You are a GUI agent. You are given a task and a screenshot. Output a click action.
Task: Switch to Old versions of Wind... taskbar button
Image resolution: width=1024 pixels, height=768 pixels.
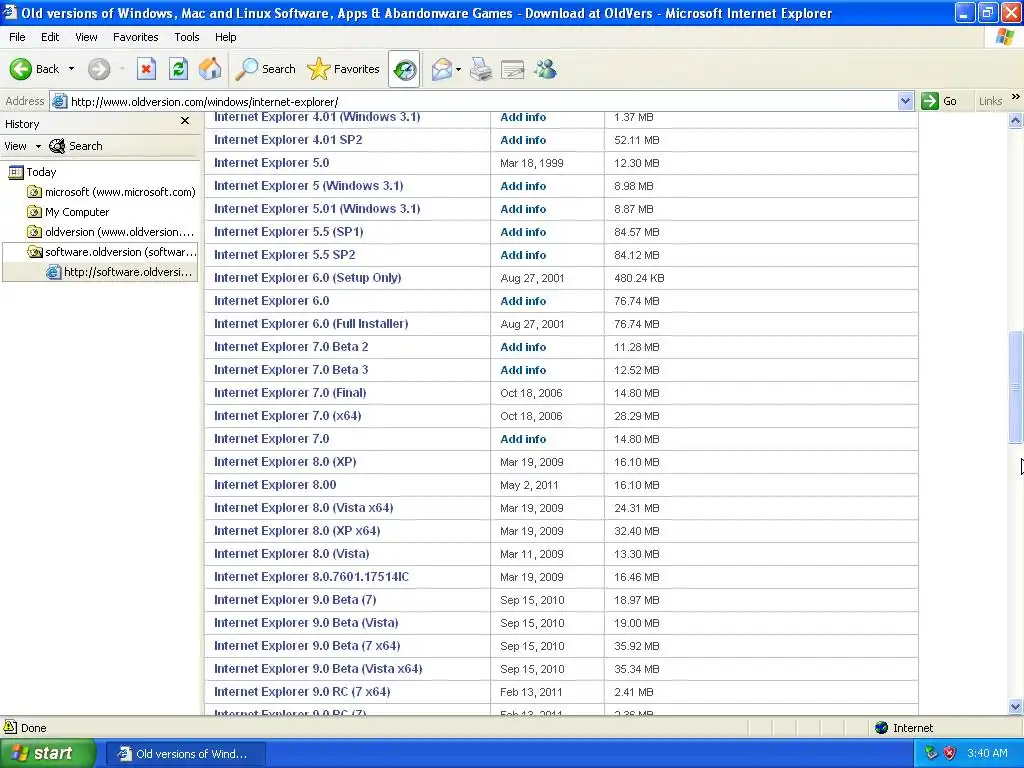pyautogui.click(x=185, y=754)
